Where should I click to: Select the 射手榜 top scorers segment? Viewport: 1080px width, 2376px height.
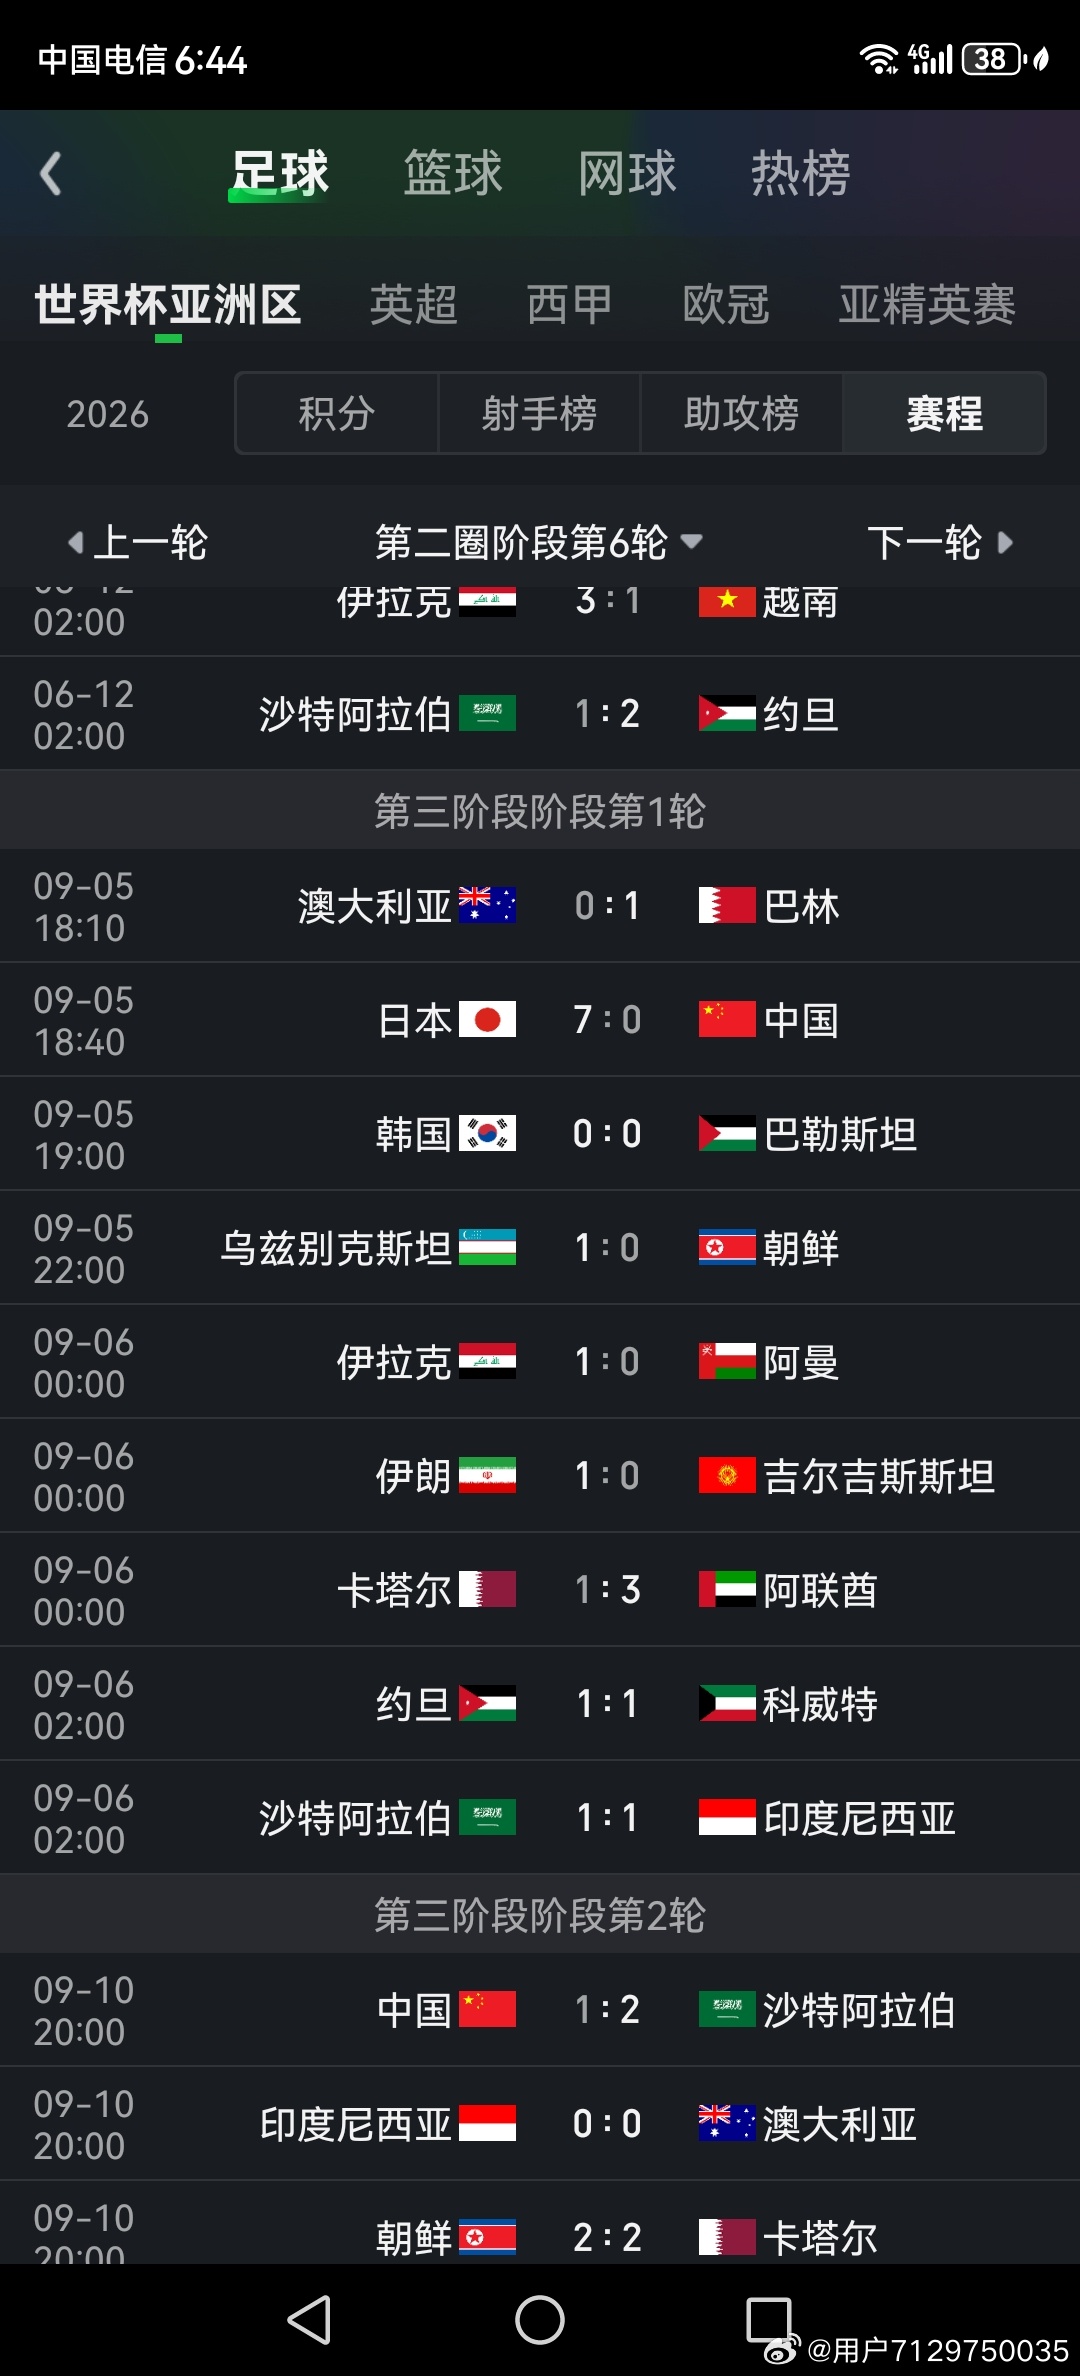[x=539, y=414]
